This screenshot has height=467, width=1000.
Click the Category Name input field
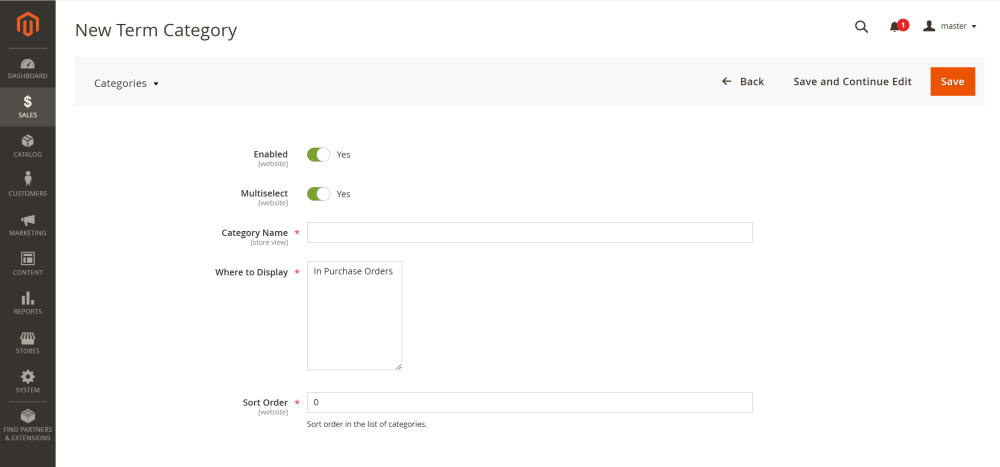tap(529, 232)
